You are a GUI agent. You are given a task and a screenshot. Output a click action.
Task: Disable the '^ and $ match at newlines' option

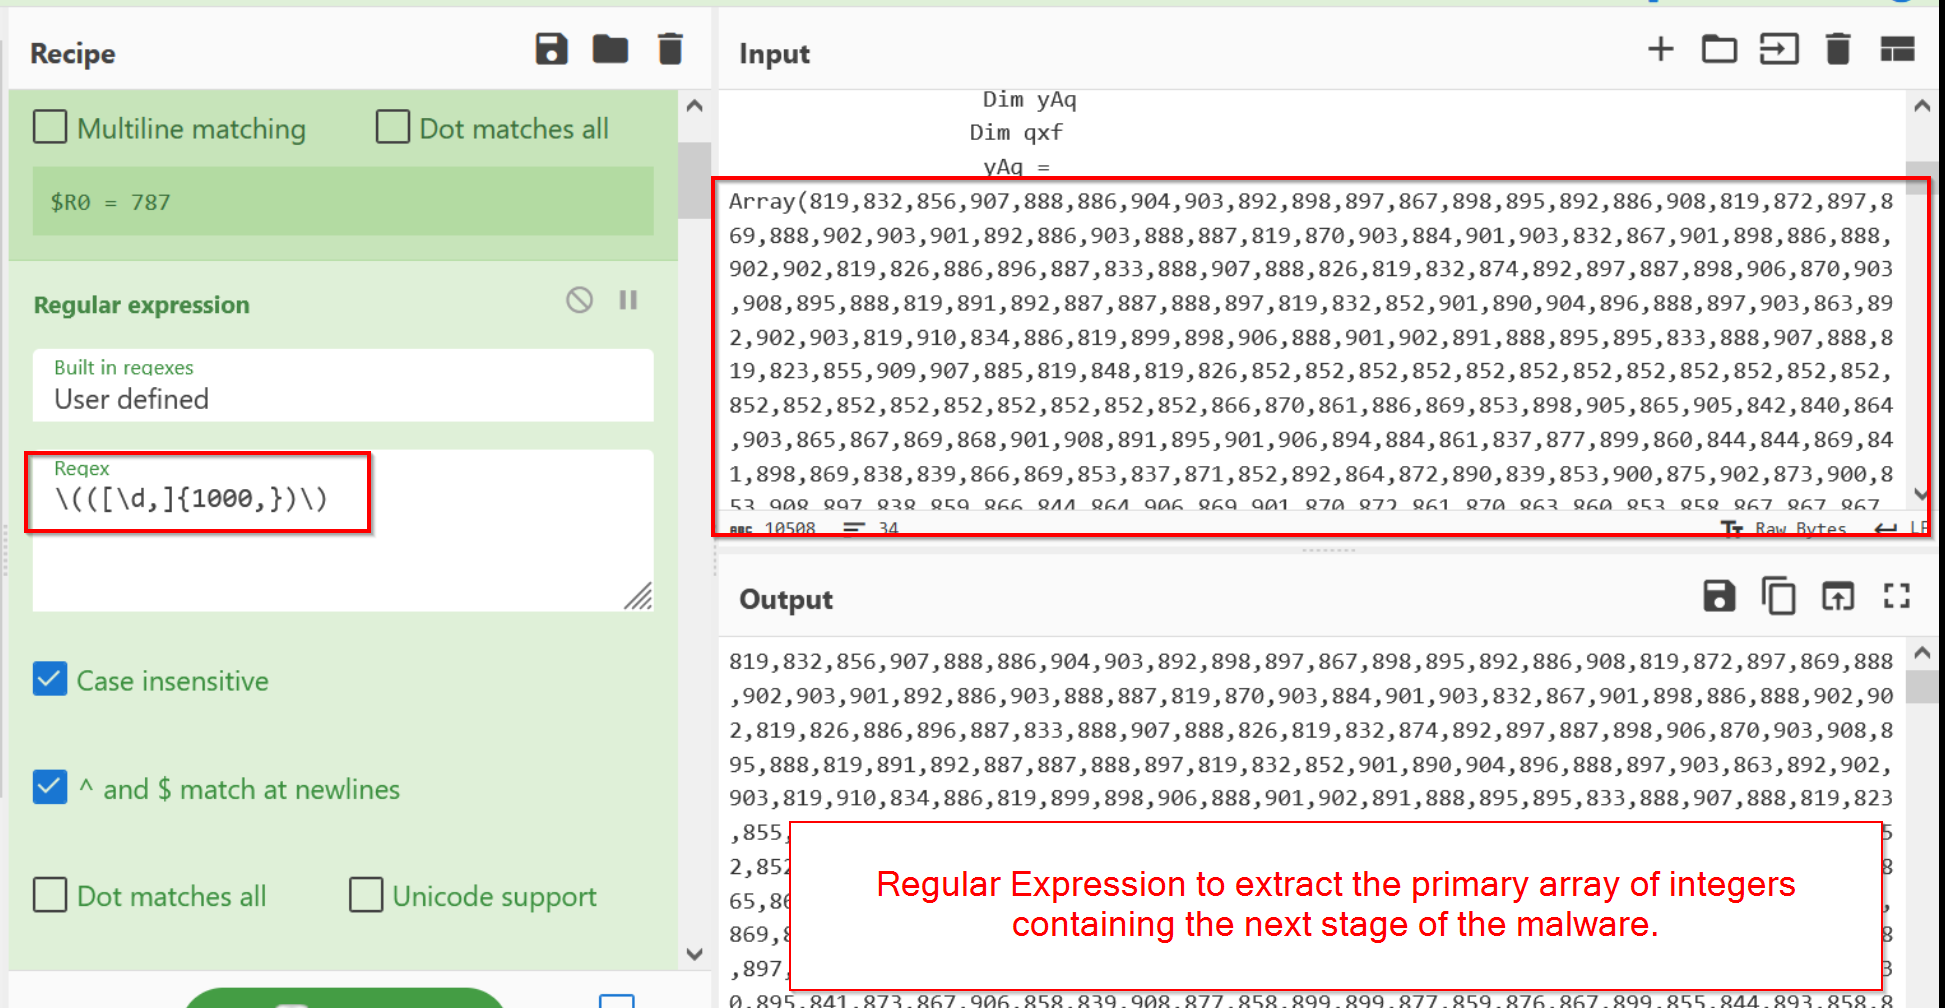tap(50, 787)
